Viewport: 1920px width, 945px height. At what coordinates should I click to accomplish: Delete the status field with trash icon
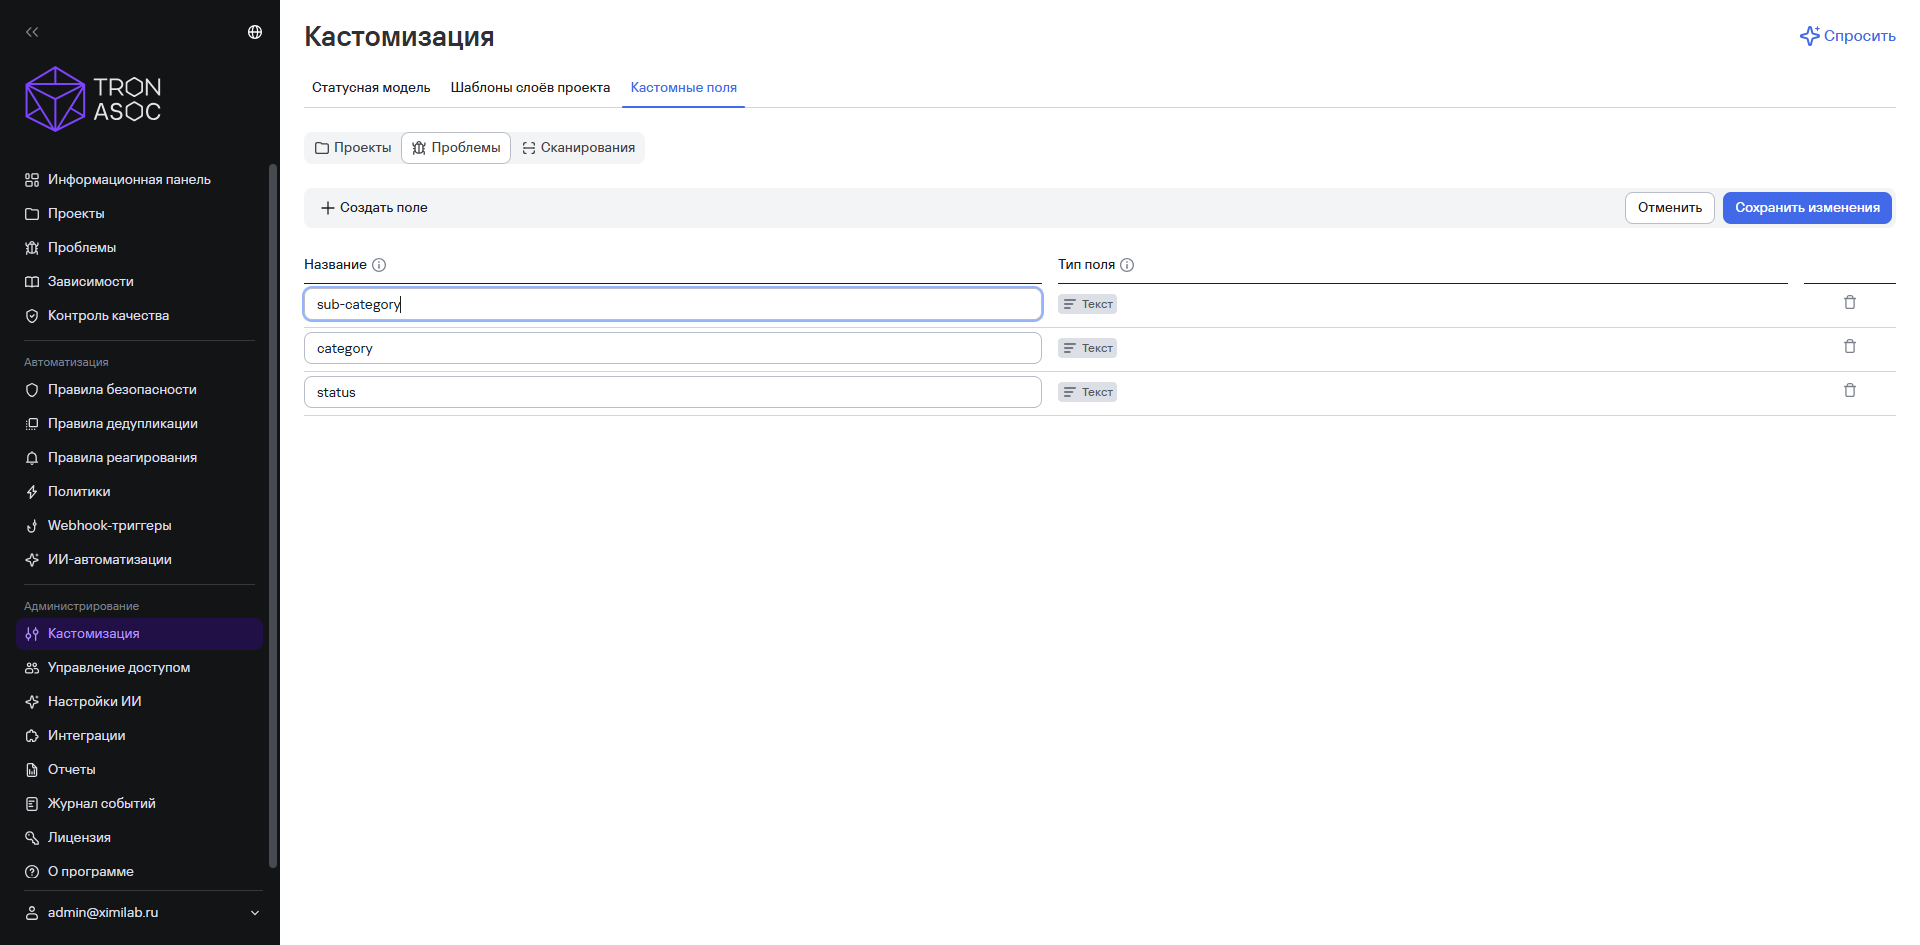(x=1849, y=391)
